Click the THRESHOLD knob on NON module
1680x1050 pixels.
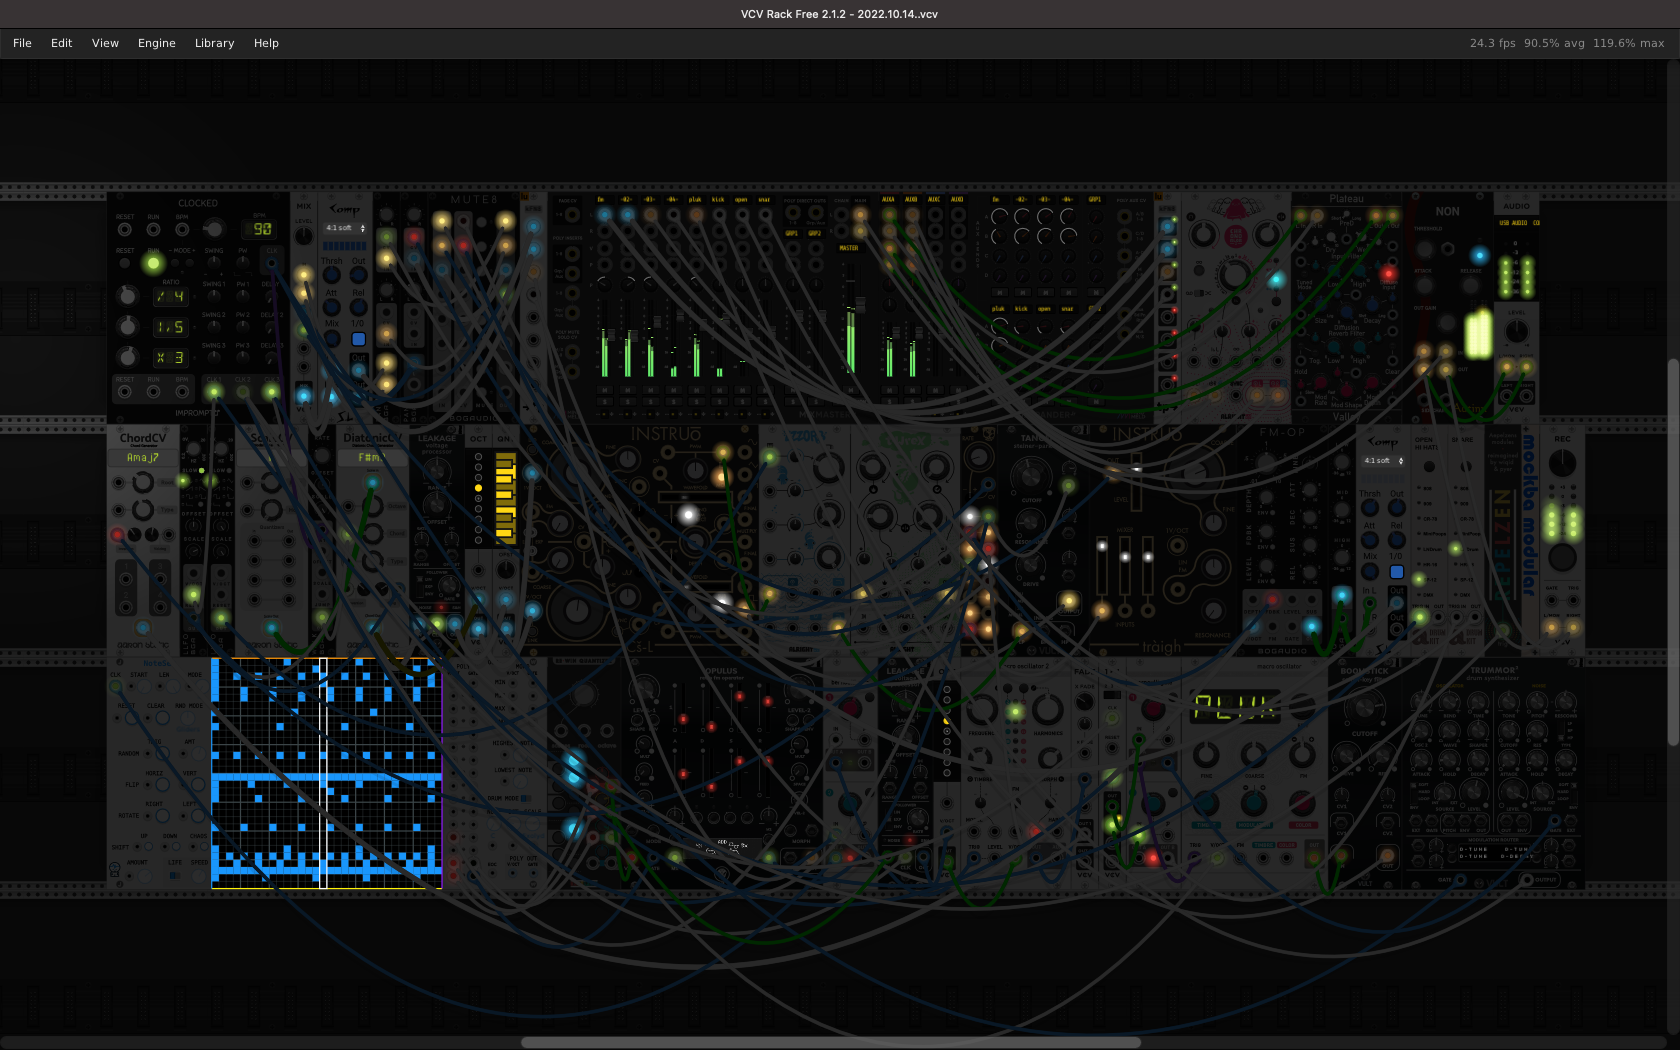click(1423, 248)
